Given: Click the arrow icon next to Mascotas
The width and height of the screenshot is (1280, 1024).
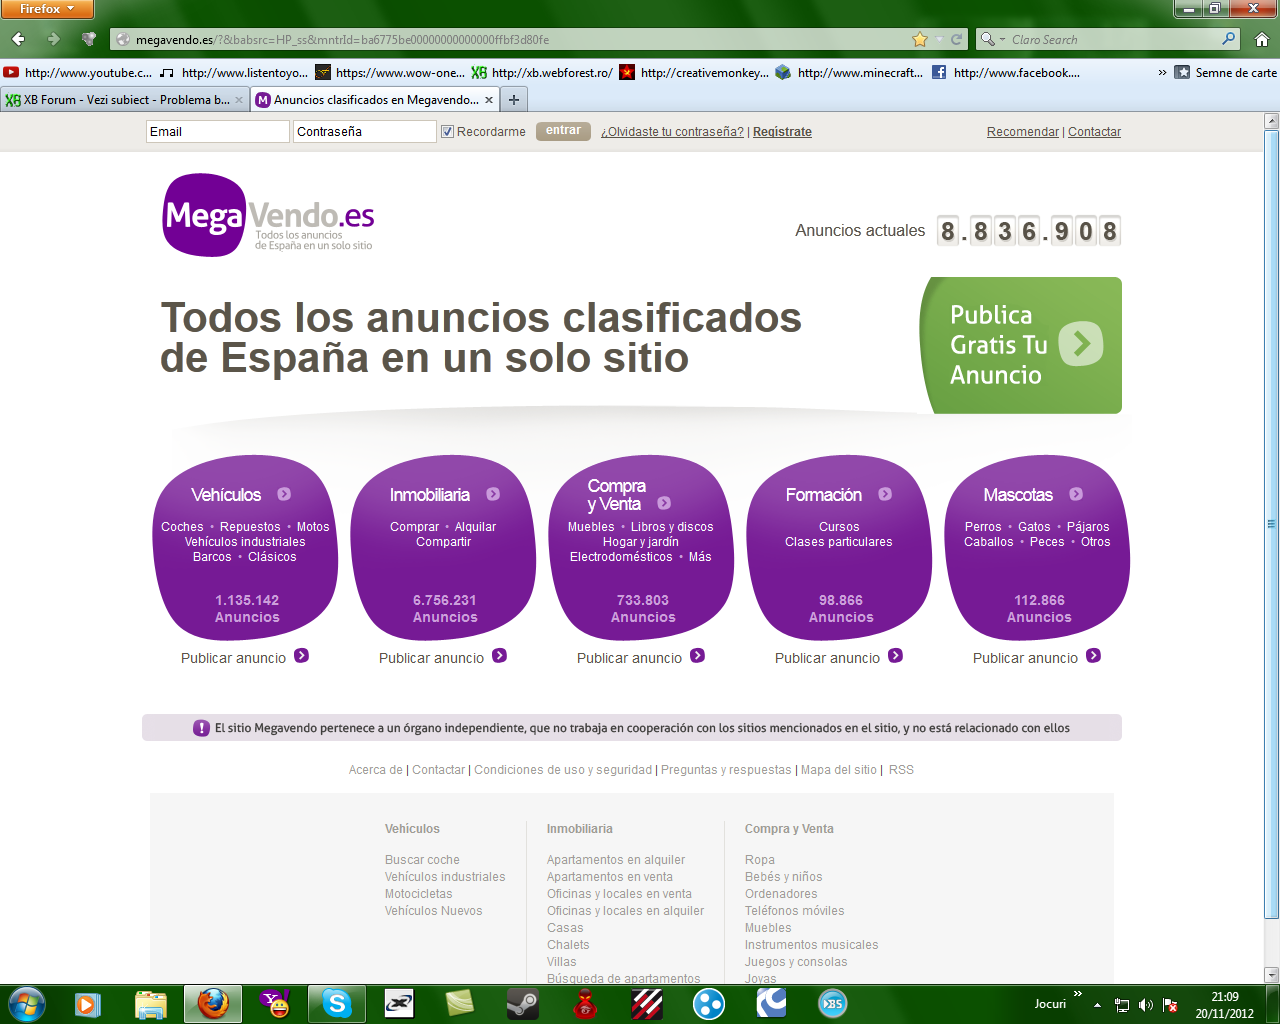Looking at the screenshot, I should tap(1076, 494).
